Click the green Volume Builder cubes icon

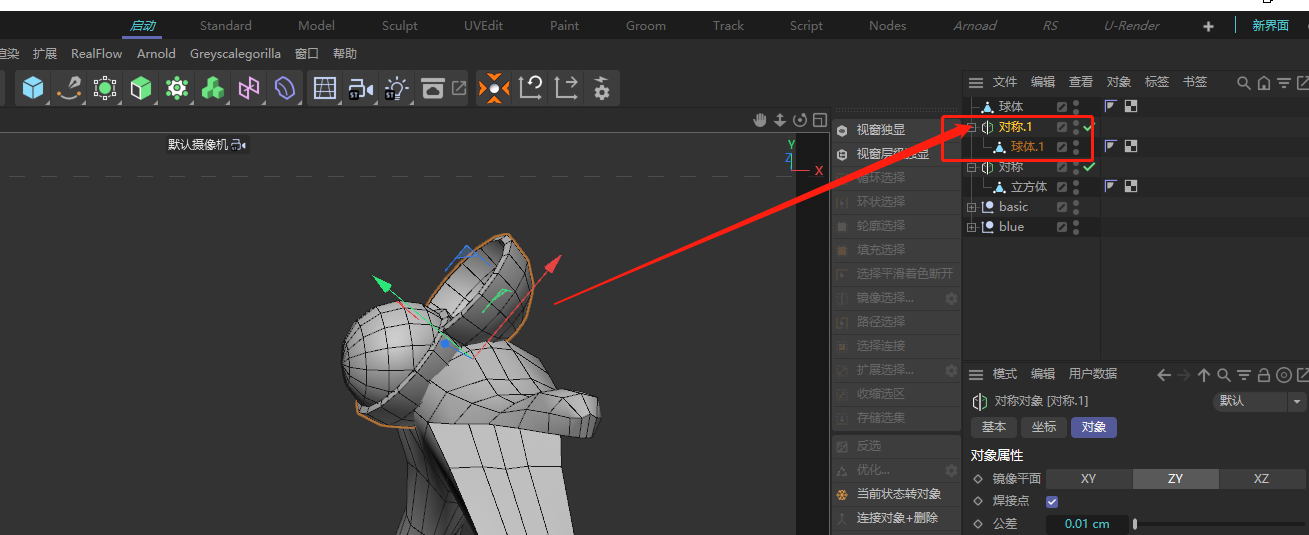213,89
